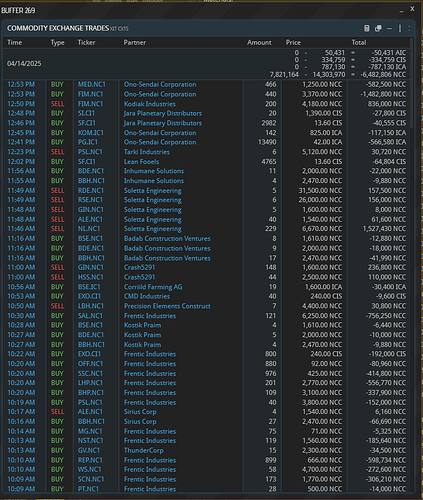
Task: Open the MED.NC1 ticker link
Action: 91,84
